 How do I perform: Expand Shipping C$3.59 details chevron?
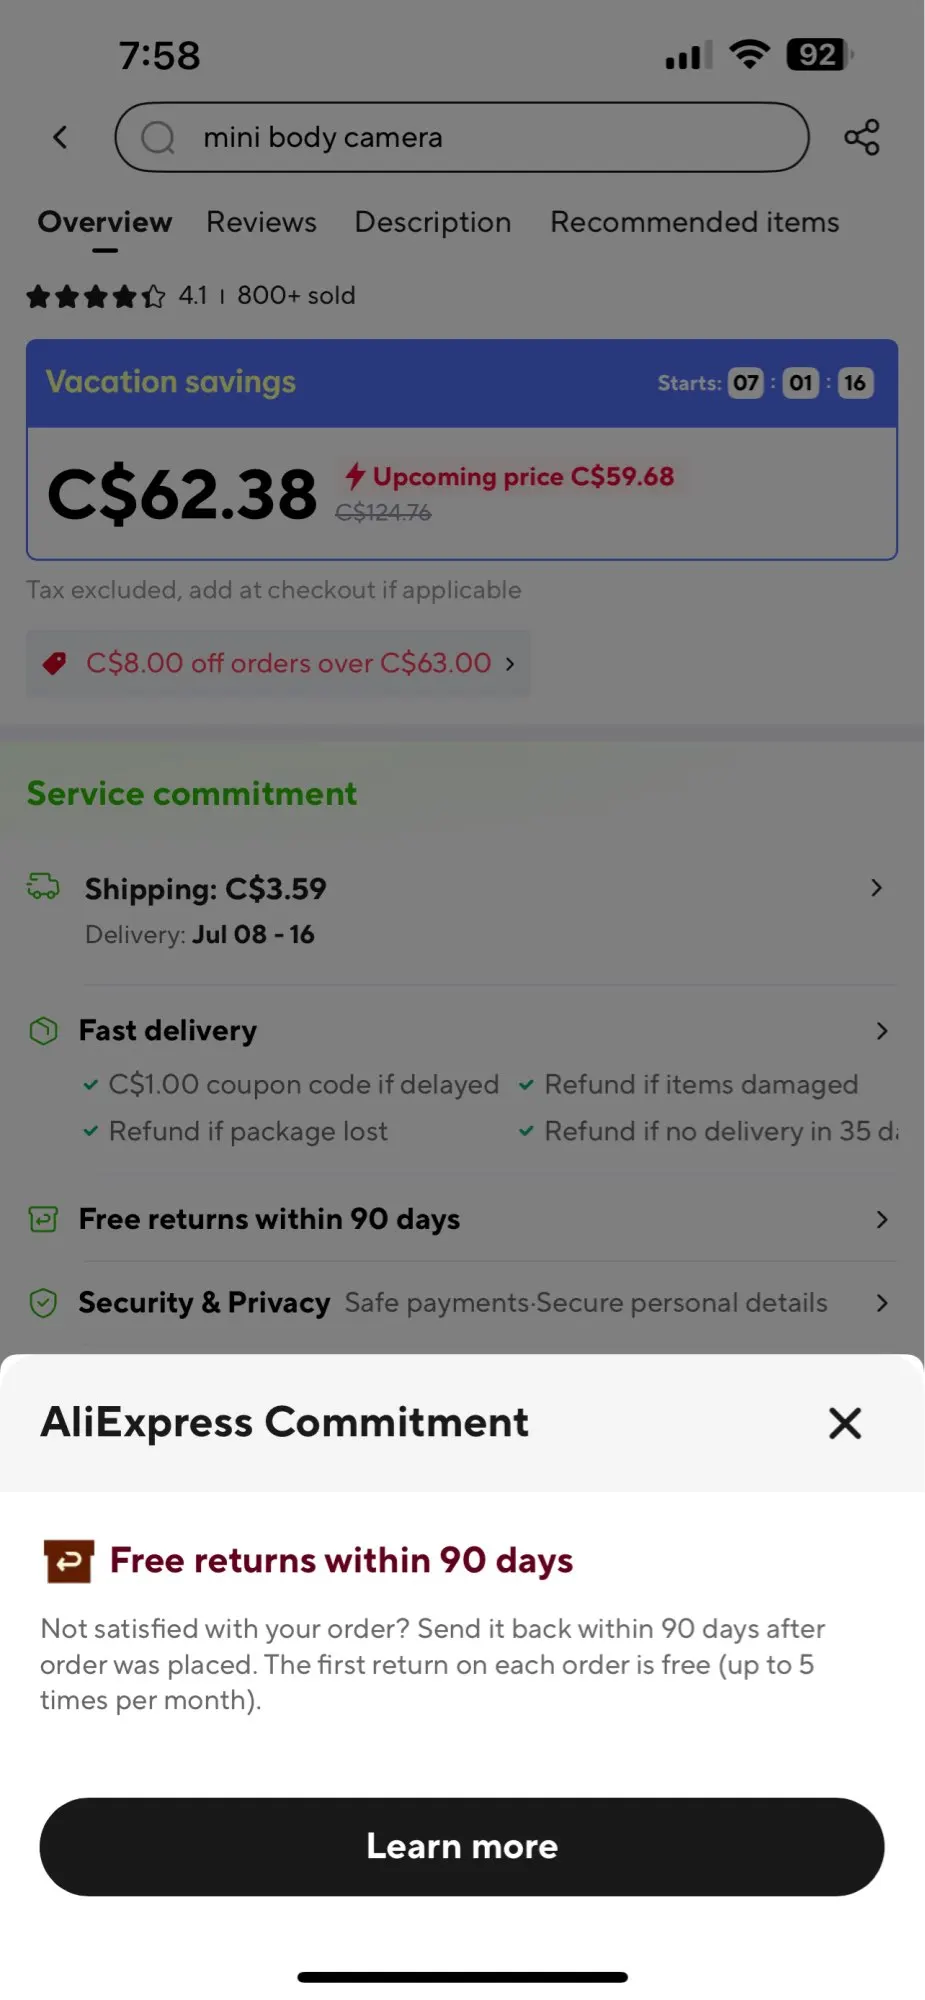coord(877,888)
